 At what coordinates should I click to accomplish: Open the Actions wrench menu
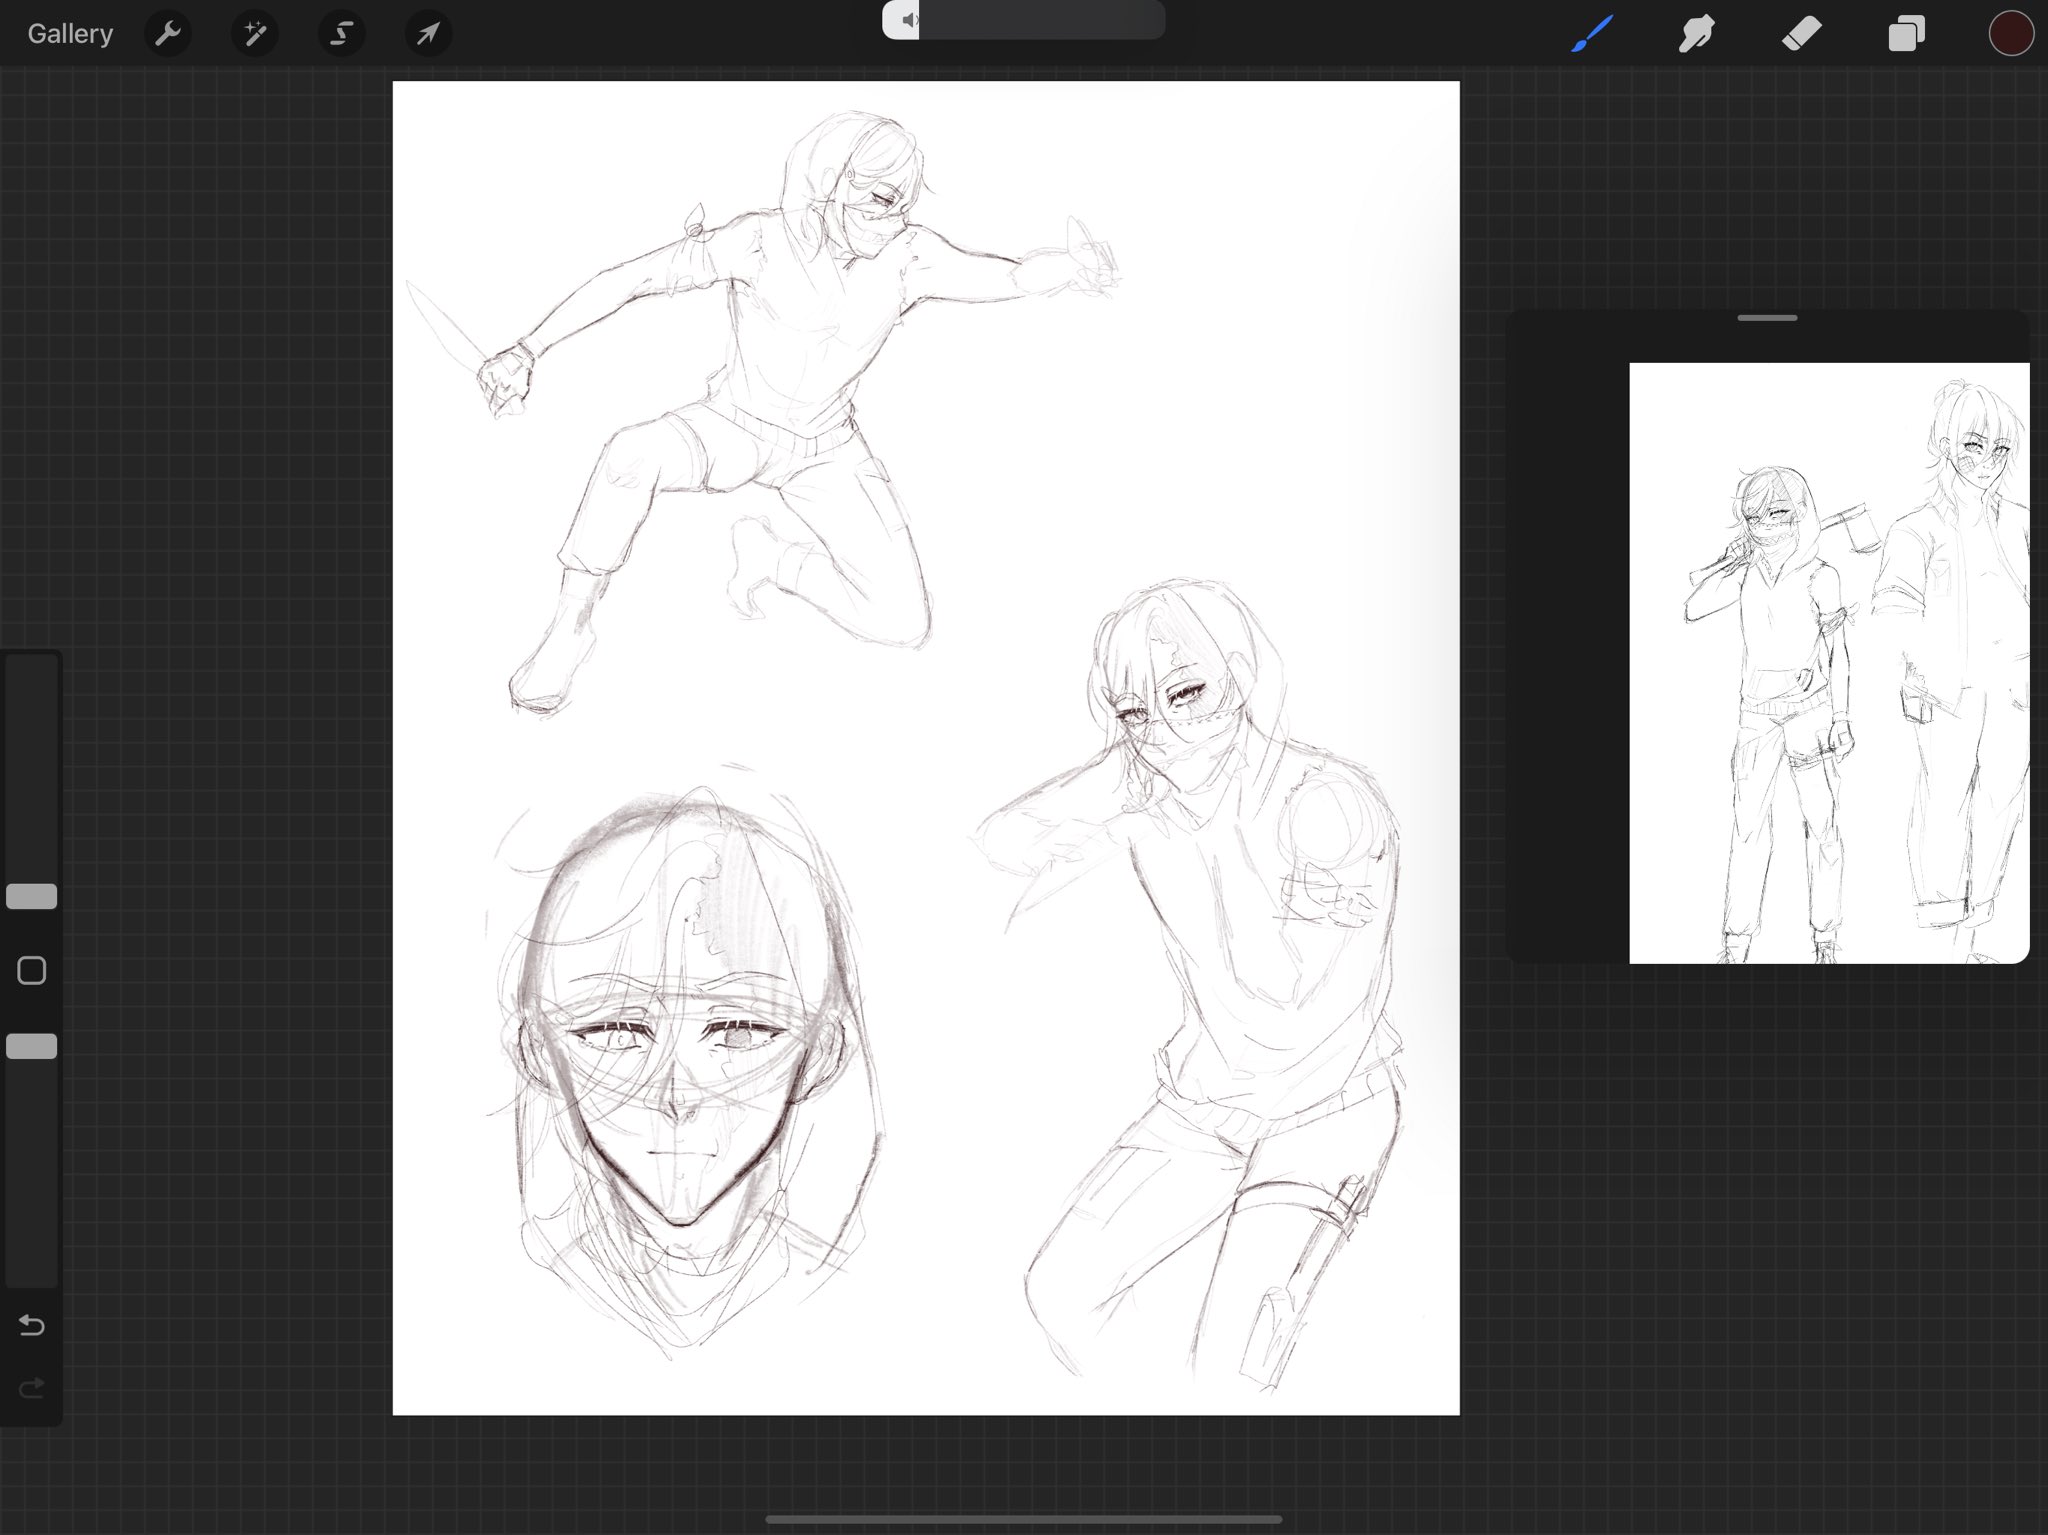point(167,34)
